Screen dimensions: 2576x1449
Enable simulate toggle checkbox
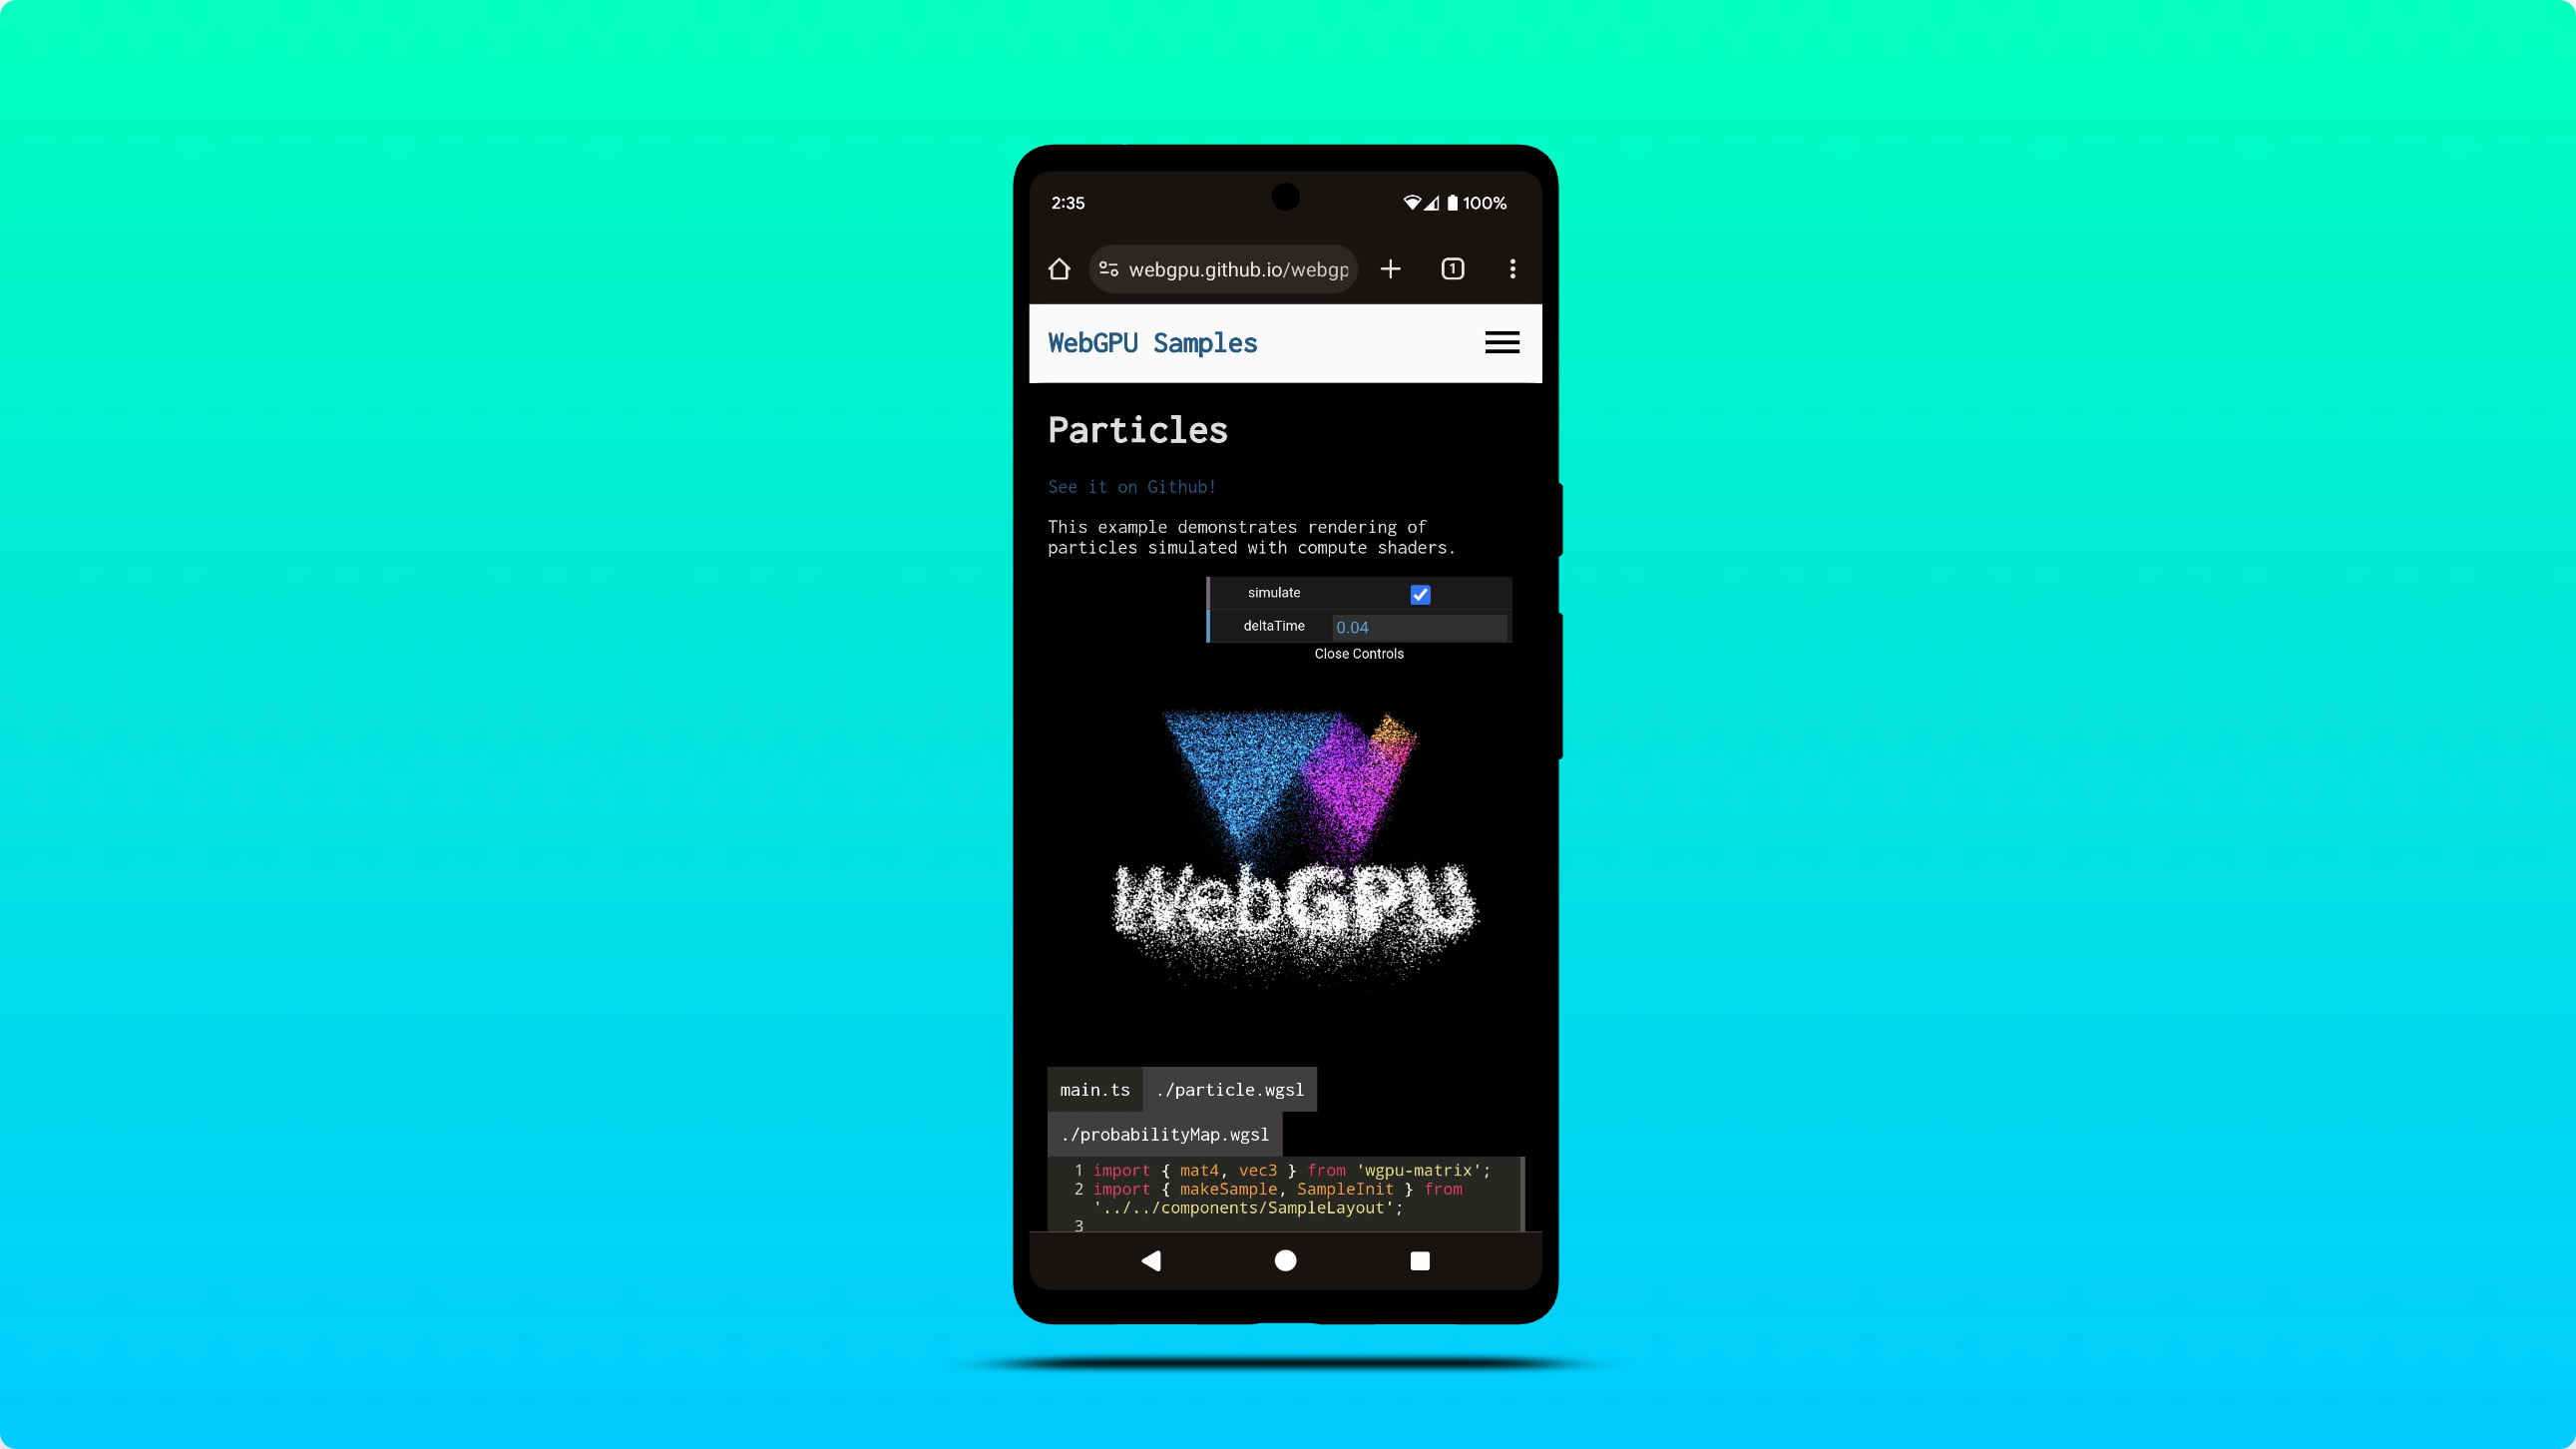(x=1419, y=593)
